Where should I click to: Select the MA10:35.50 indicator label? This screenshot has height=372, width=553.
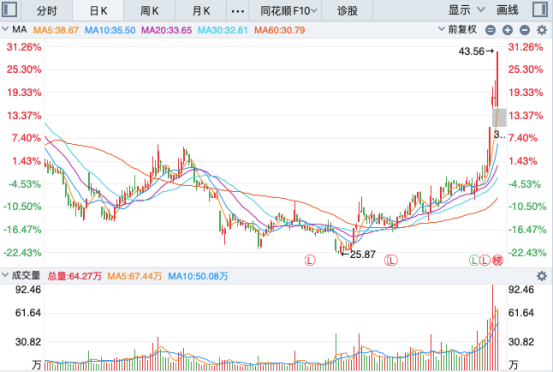click(110, 30)
